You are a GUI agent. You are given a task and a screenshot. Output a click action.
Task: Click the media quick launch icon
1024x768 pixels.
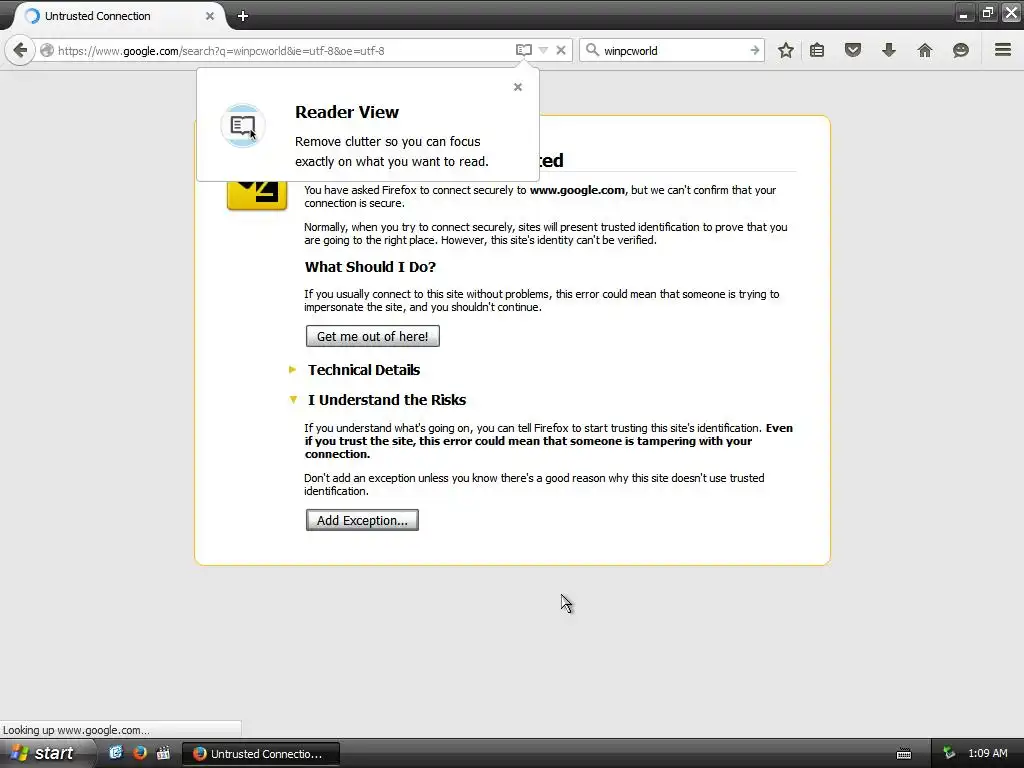[163, 753]
